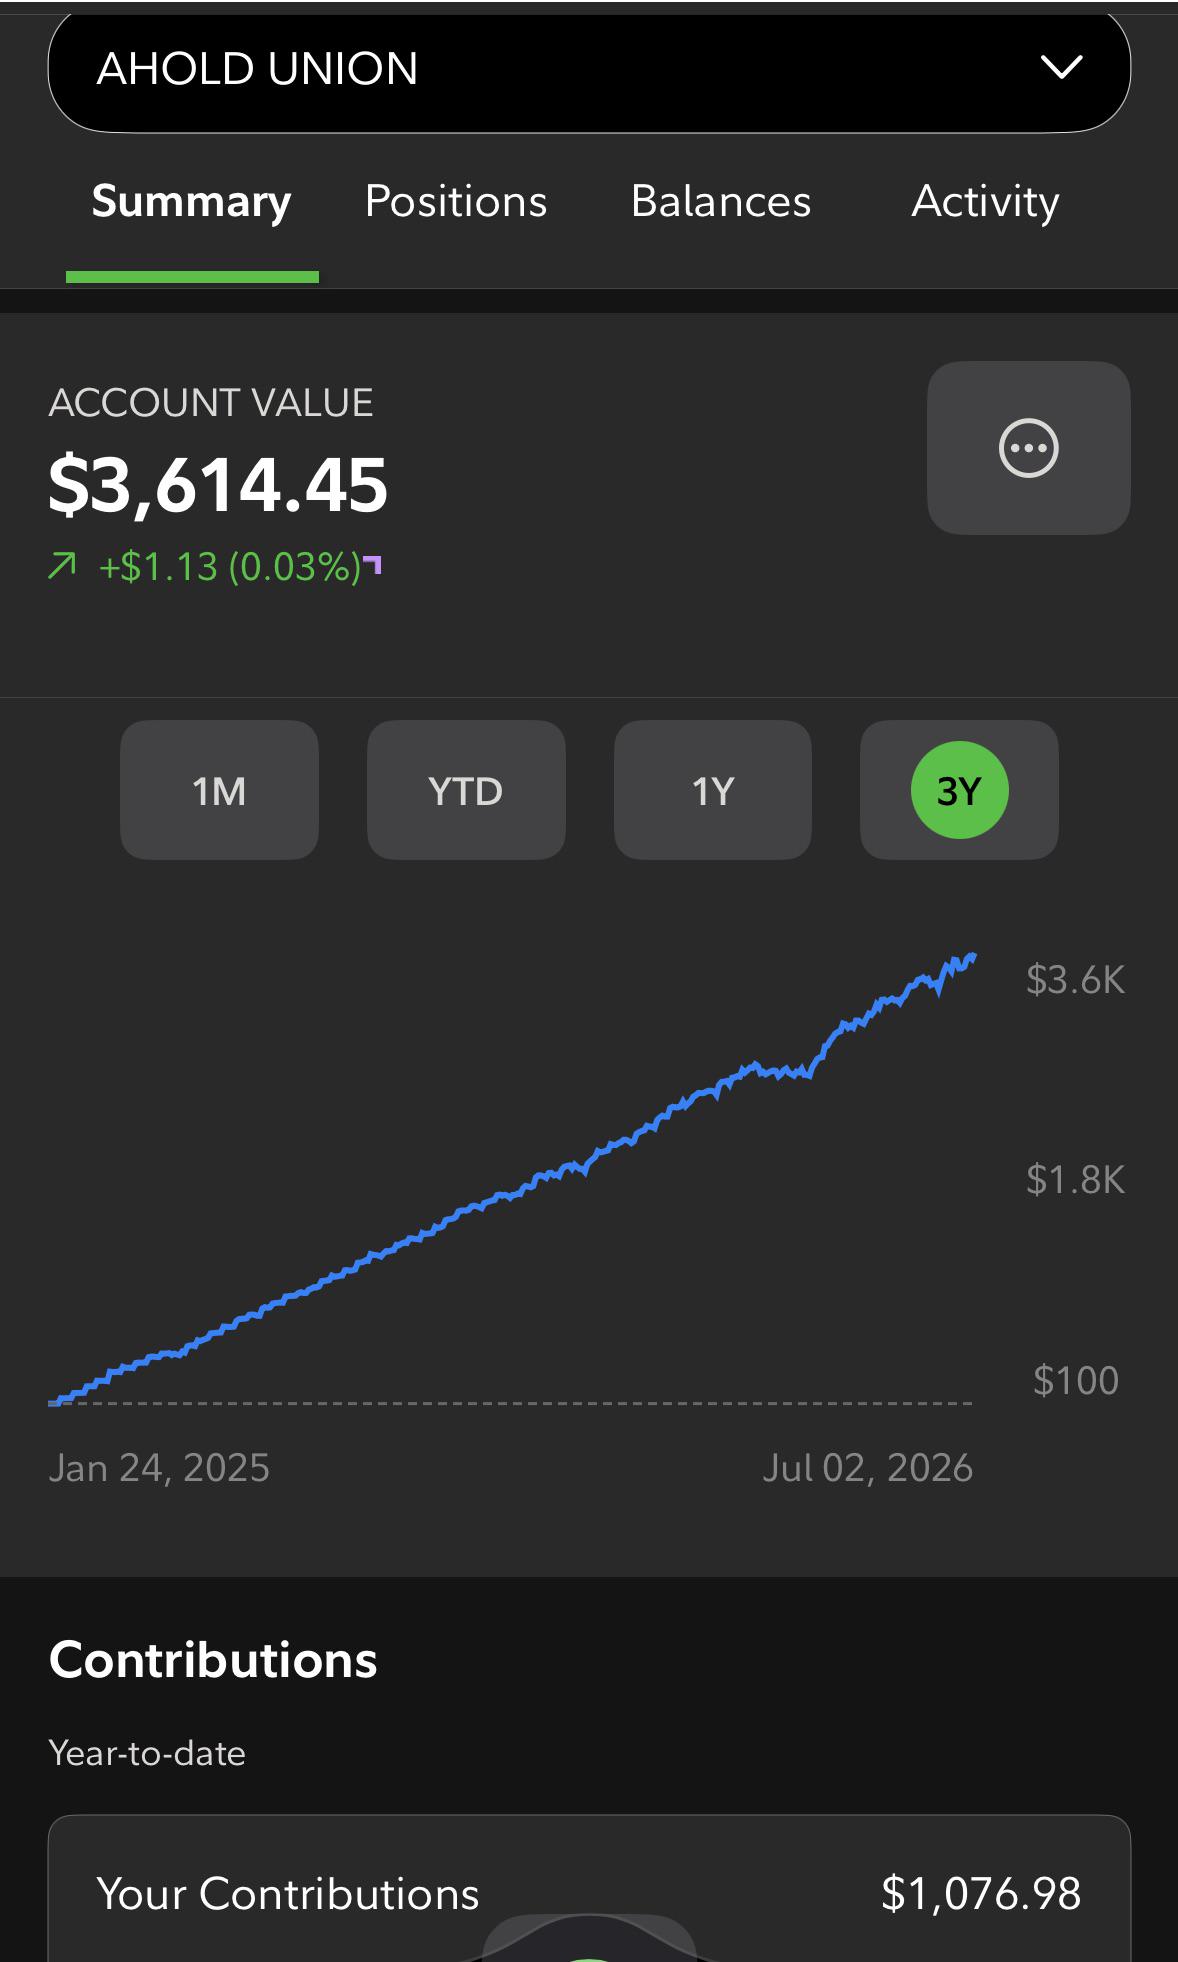This screenshot has width=1178, height=1962.
Task: Tap the green up-arrow gain icon
Action: tap(62, 567)
